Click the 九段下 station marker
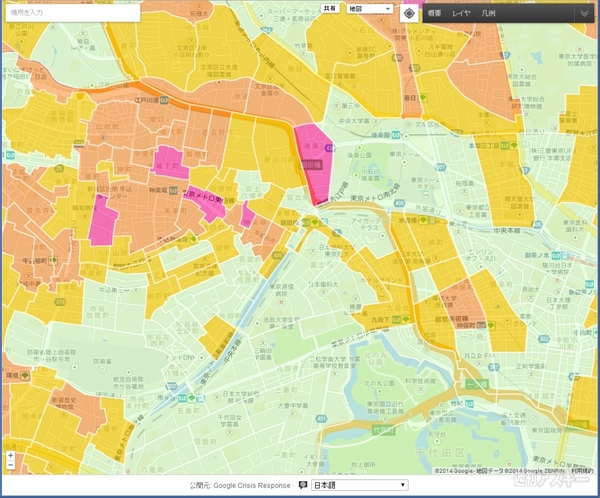Image resolution: width=600 pixels, height=498 pixels. (396, 319)
